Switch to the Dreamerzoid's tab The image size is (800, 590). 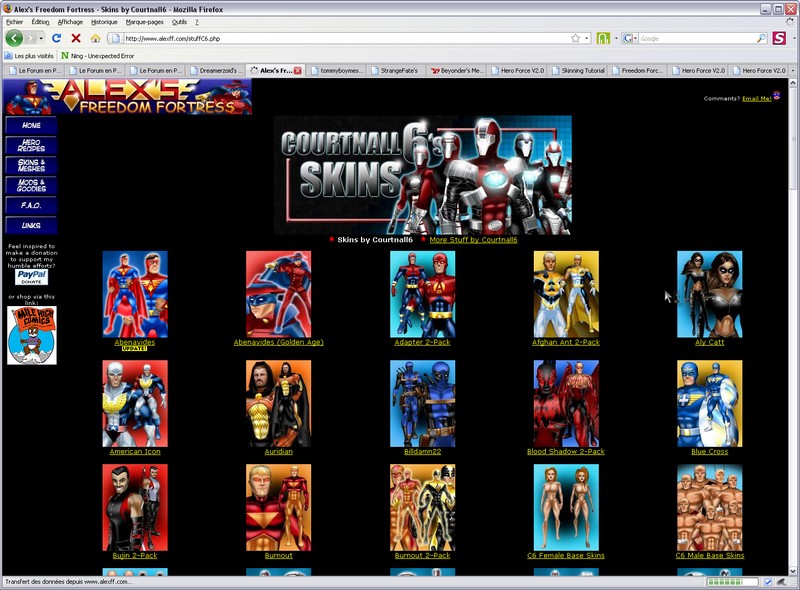[x=216, y=71]
